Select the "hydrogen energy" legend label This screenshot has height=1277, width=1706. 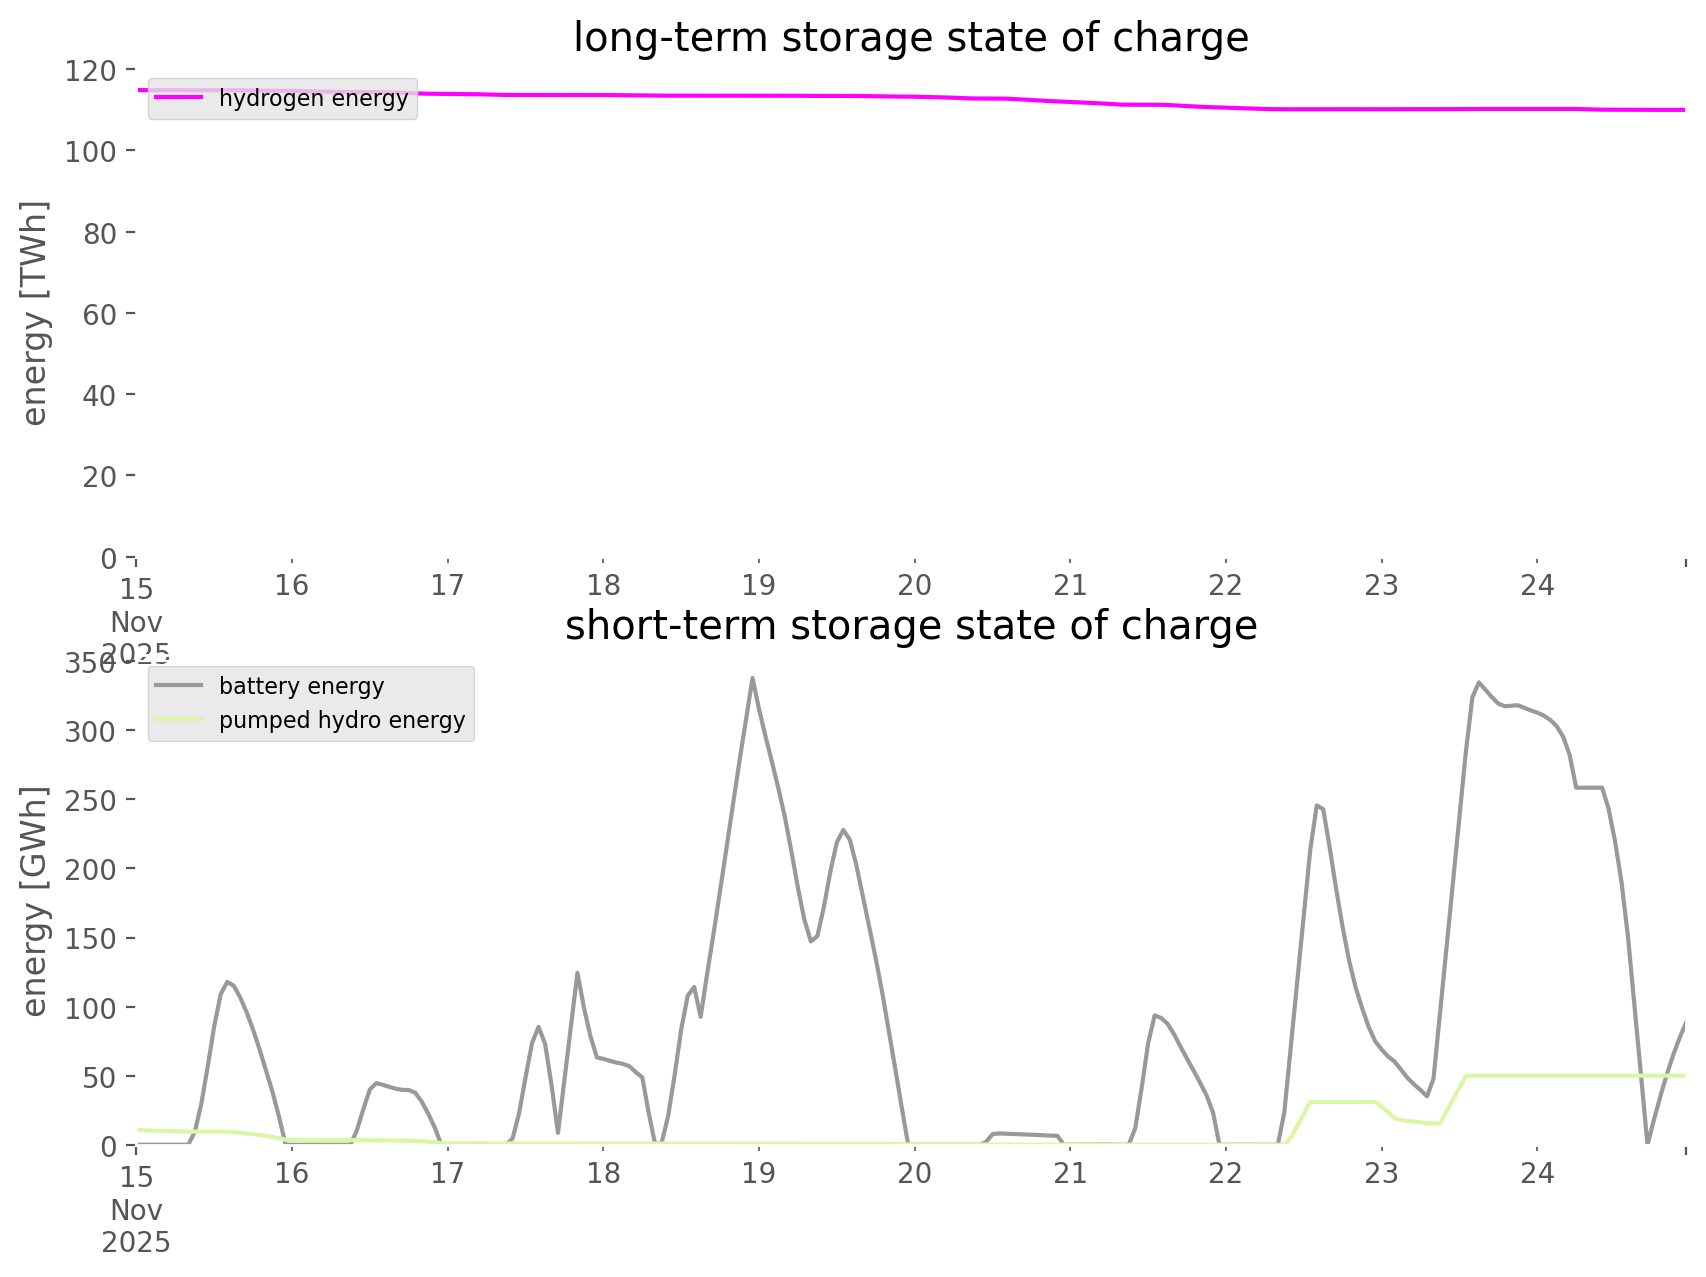point(313,98)
